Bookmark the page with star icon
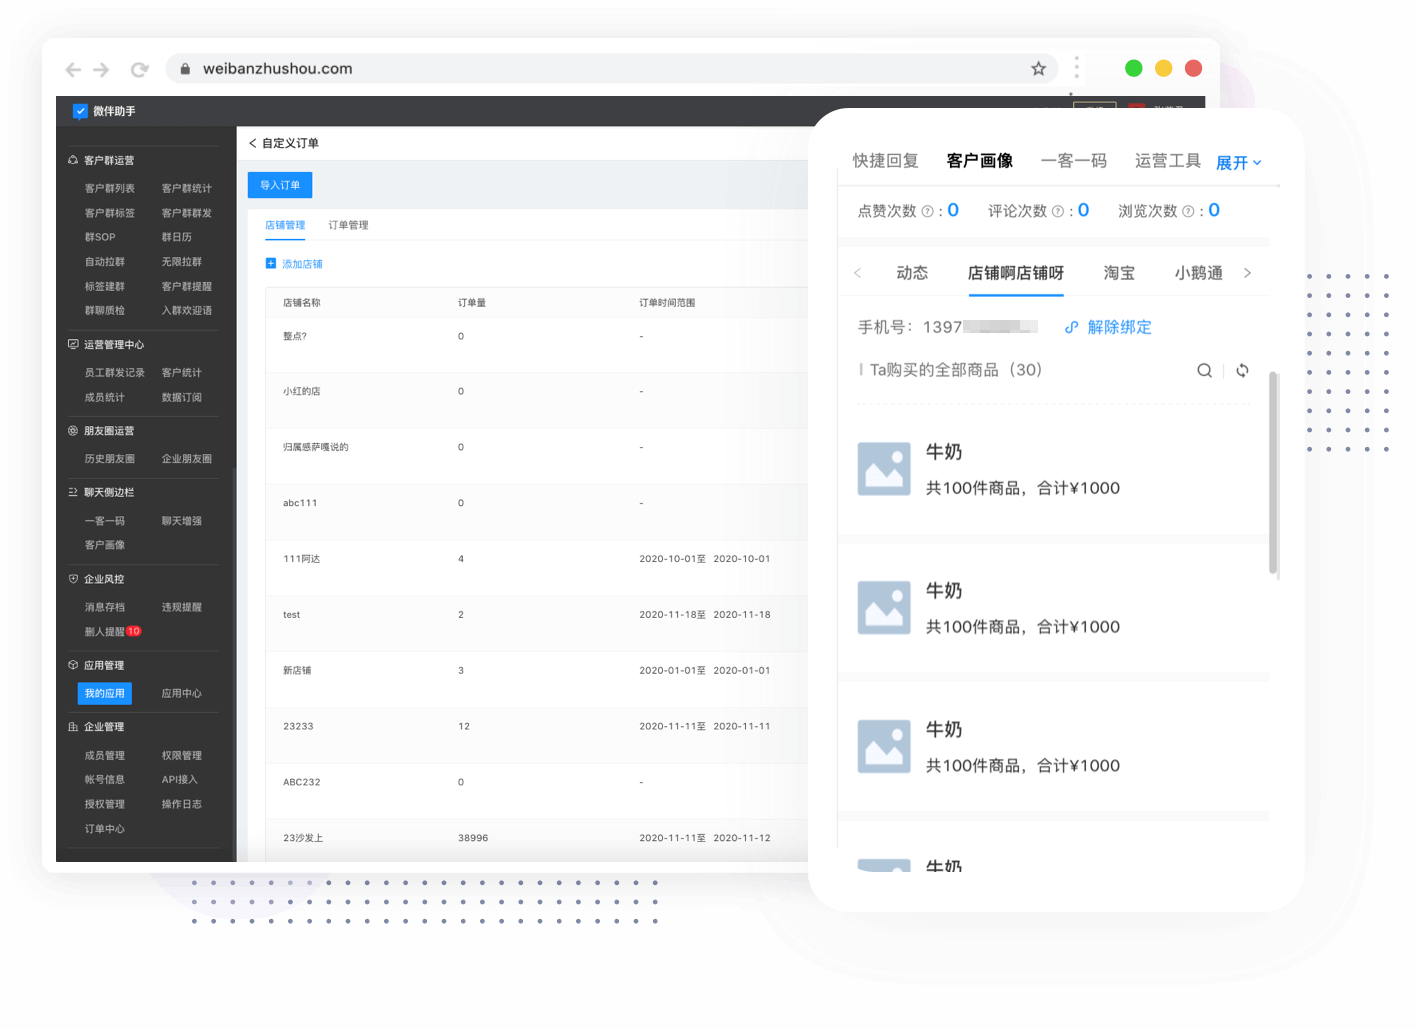Image resolution: width=1418 pixels, height=1028 pixels. (x=1038, y=69)
